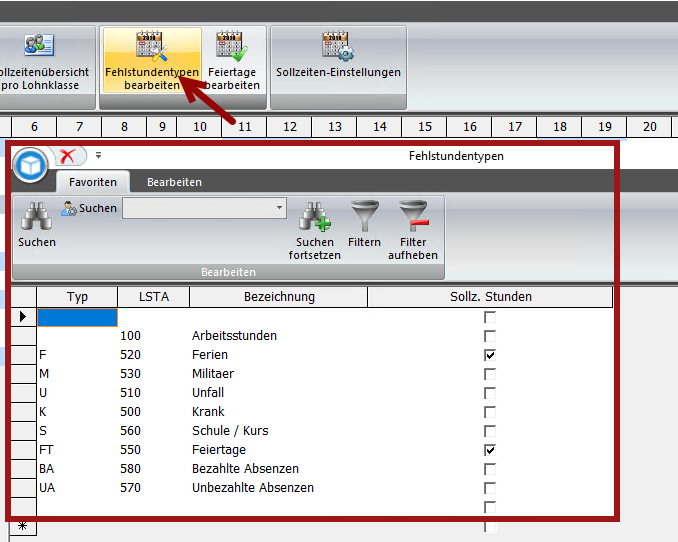The image size is (678, 542).
Task: Select the Favoriten tab
Action: tap(93, 182)
